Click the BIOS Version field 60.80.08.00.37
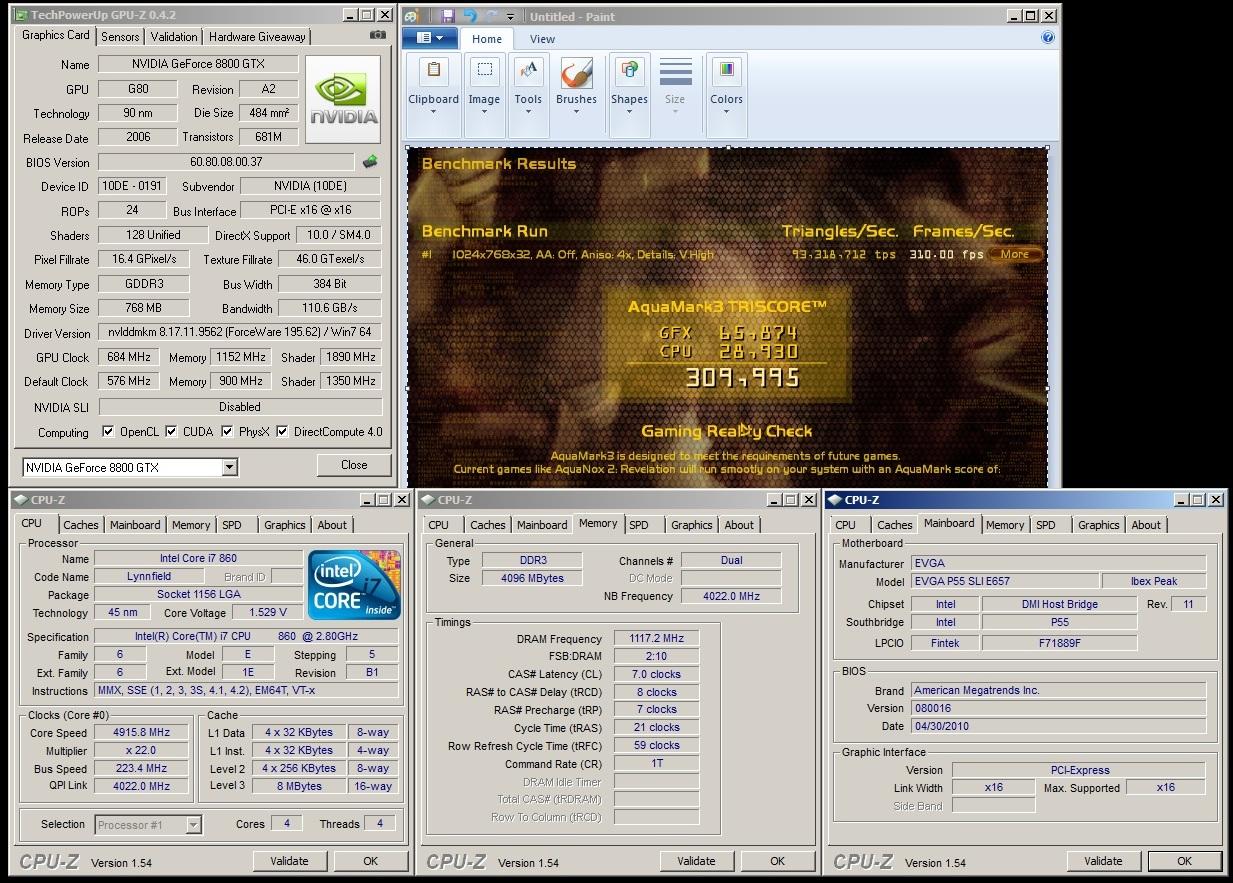The width and height of the screenshot is (1233, 883). coord(226,162)
